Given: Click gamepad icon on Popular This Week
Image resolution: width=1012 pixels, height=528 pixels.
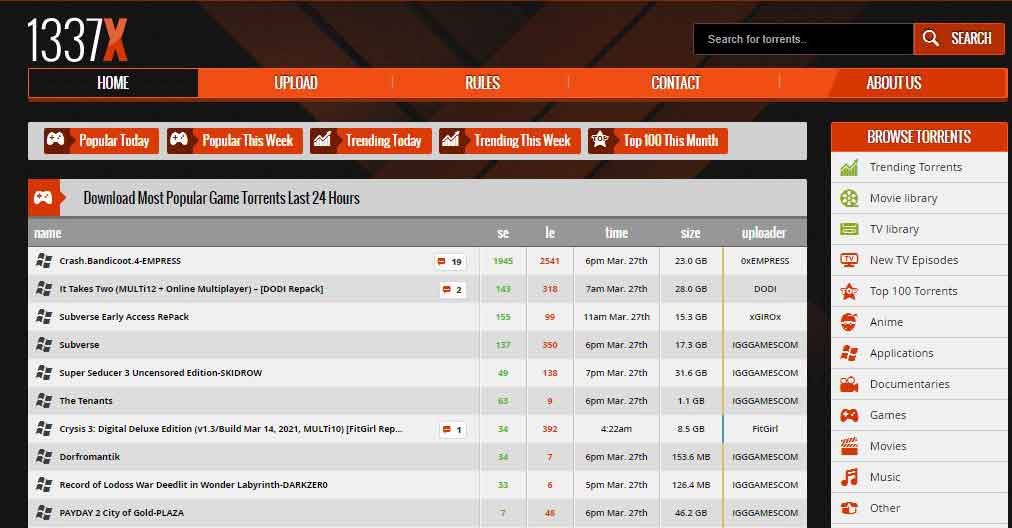Looking at the screenshot, I should point(179,139).
